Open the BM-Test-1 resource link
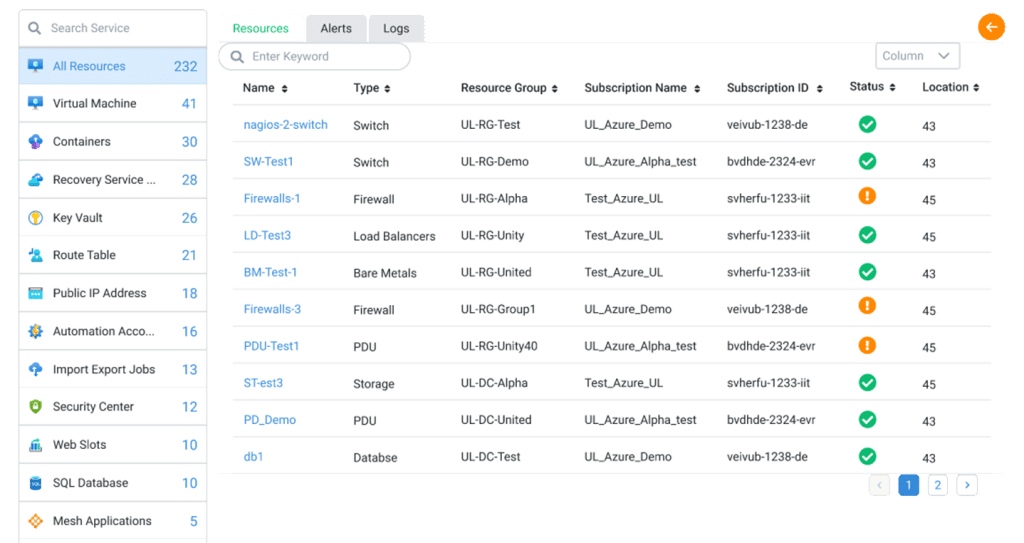This screenshot has width=1024, height=543. click(x=270, y=272)
